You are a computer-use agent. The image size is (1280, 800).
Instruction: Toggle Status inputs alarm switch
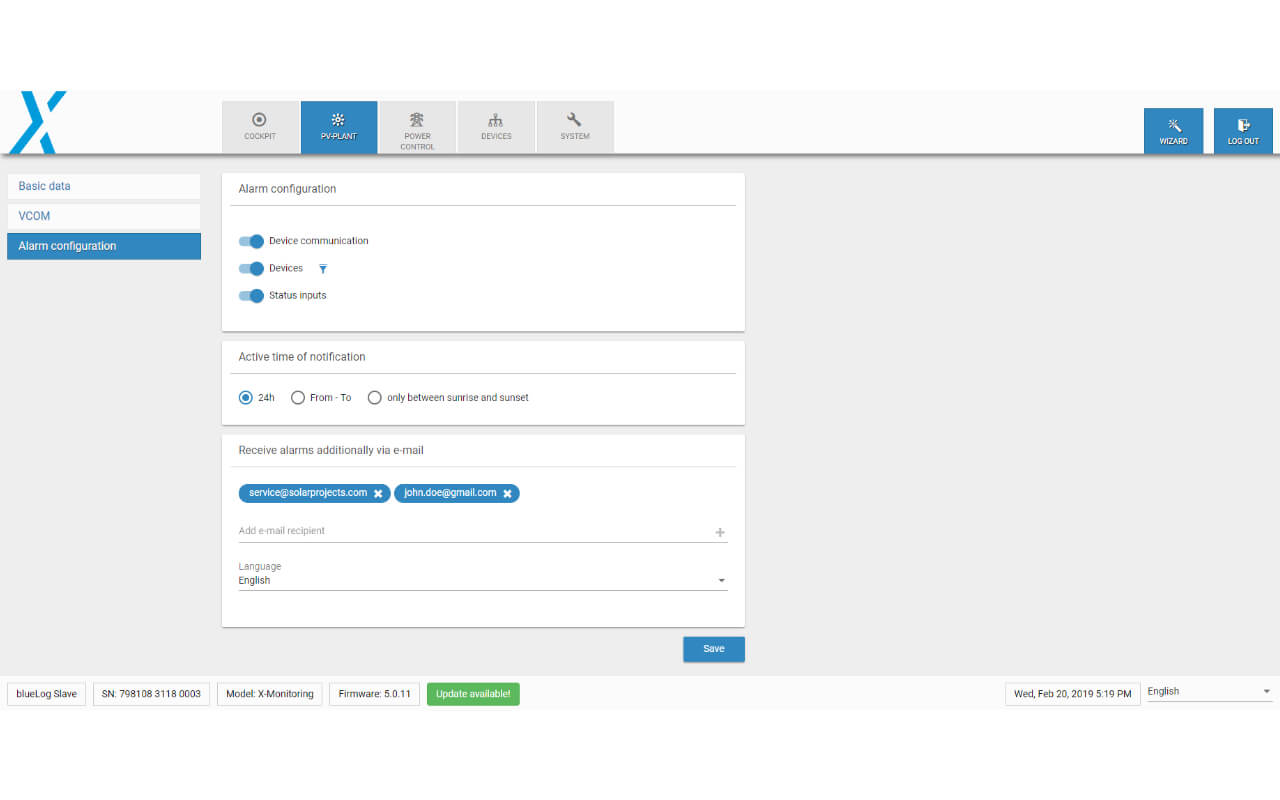(251, 296)
